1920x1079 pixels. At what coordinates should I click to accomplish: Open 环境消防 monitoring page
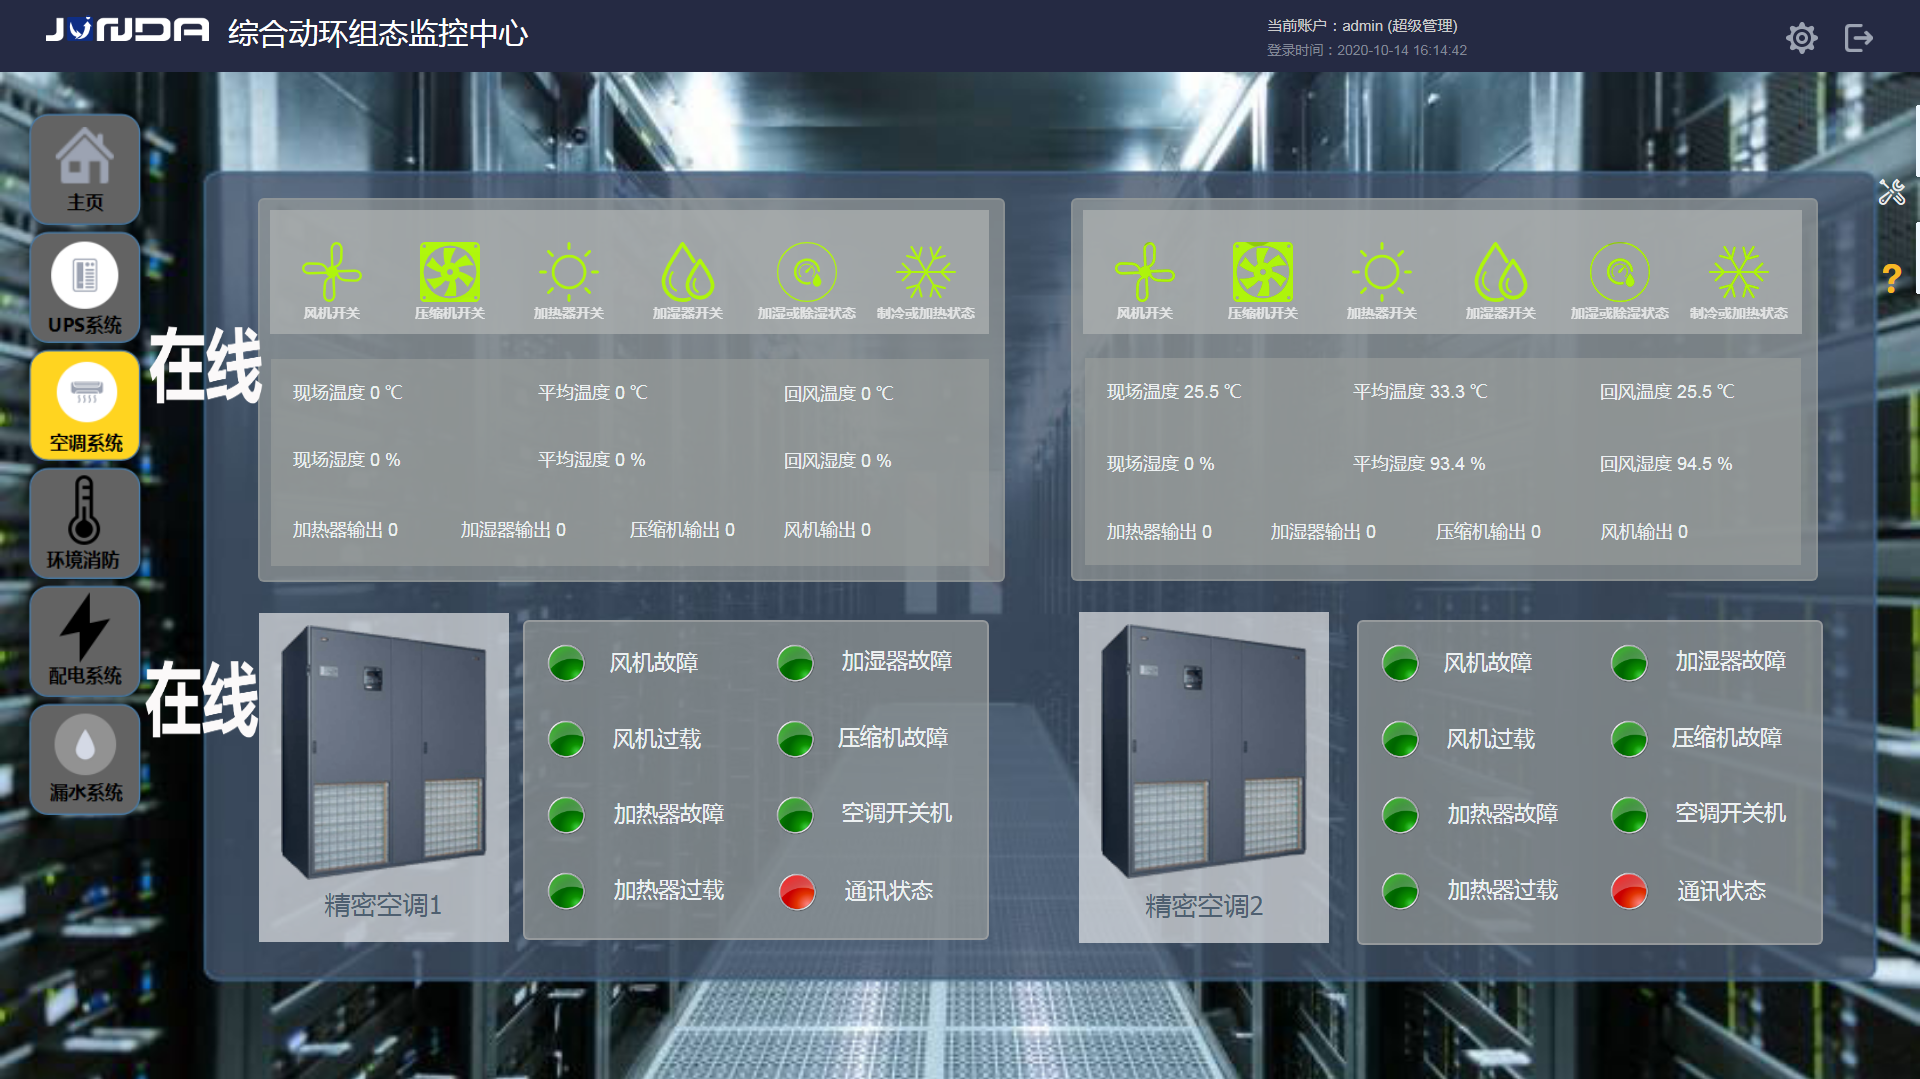85,523
